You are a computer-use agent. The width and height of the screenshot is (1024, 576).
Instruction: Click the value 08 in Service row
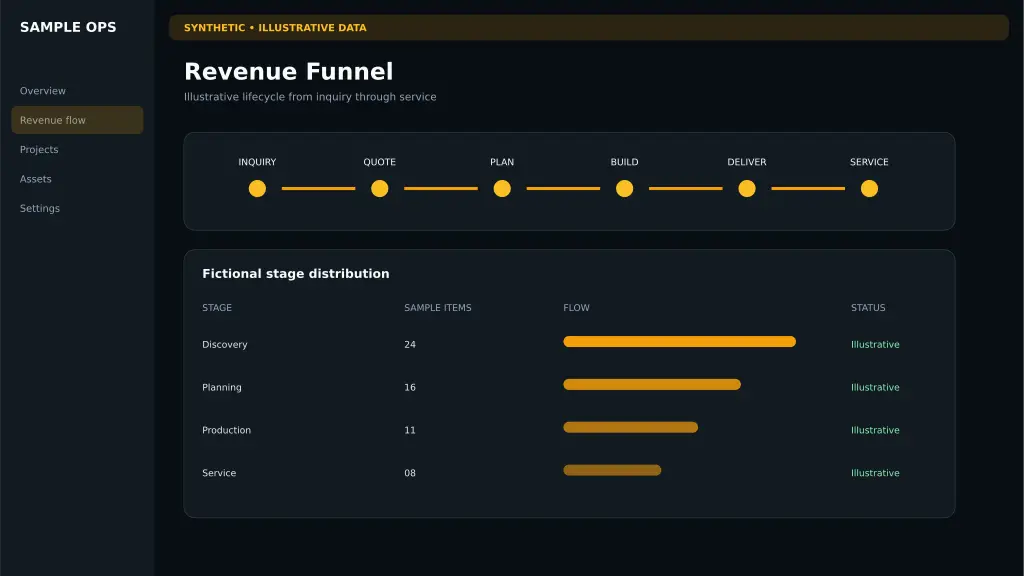pos(409,473)
